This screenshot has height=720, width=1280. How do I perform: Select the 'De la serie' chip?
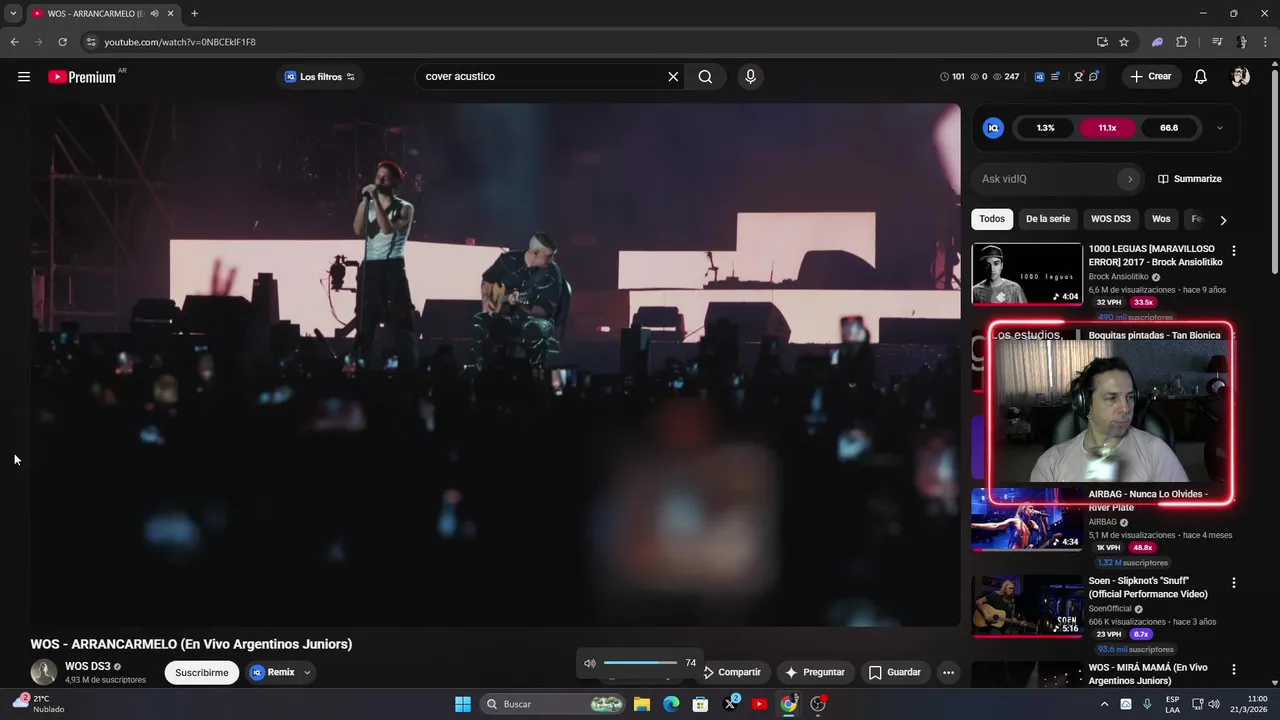pyautogui.click(x=1047, y=219)
